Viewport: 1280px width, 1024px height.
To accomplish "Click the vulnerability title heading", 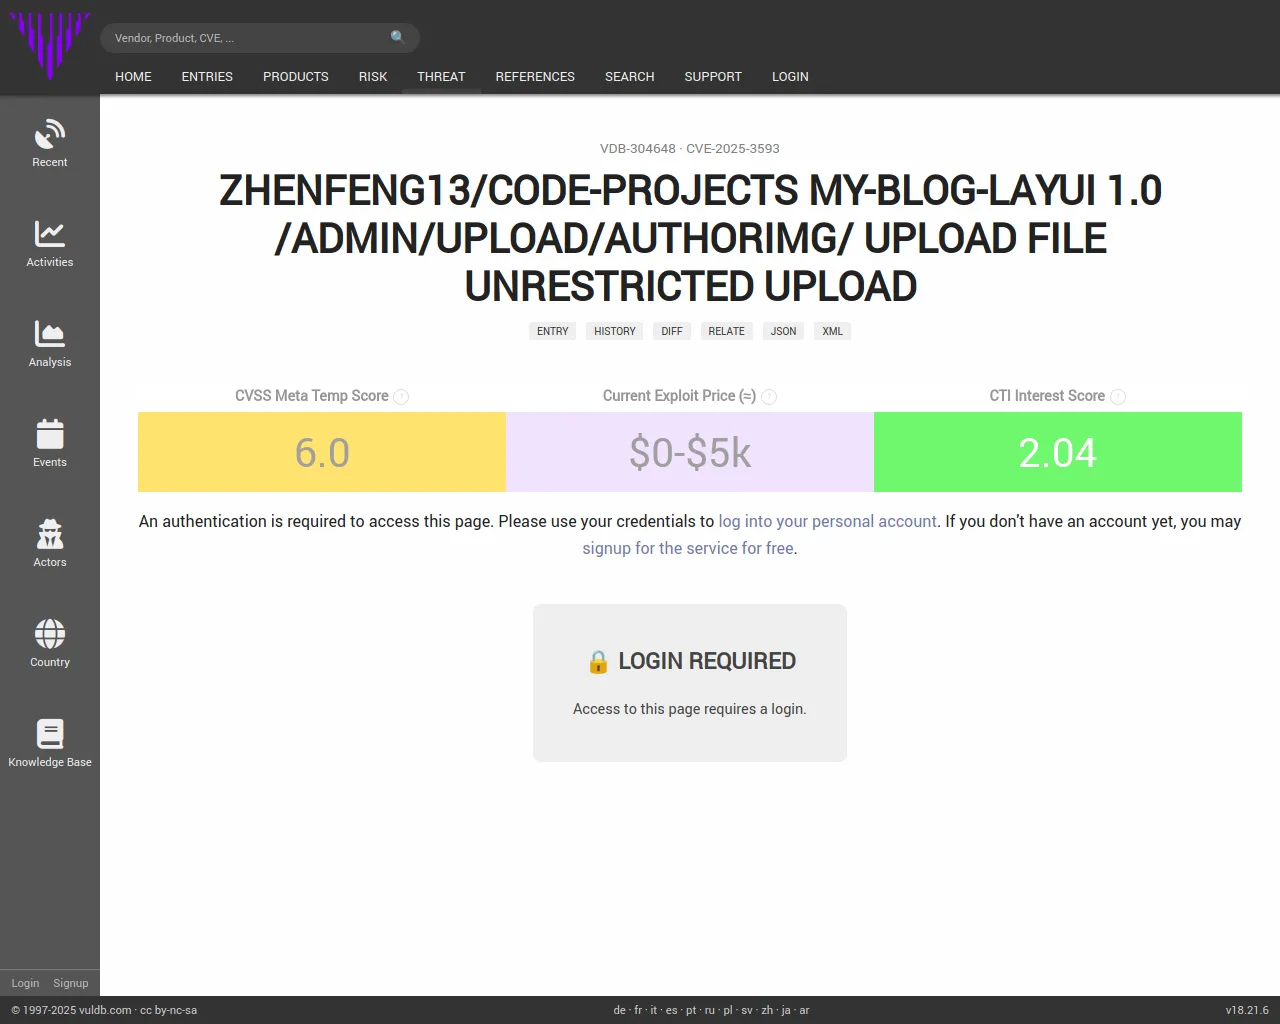I will point(690,238).
